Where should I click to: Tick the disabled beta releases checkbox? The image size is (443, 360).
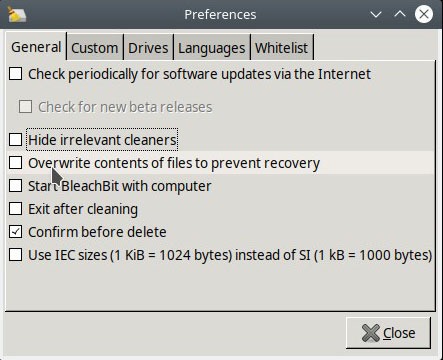tap(25, 107)
